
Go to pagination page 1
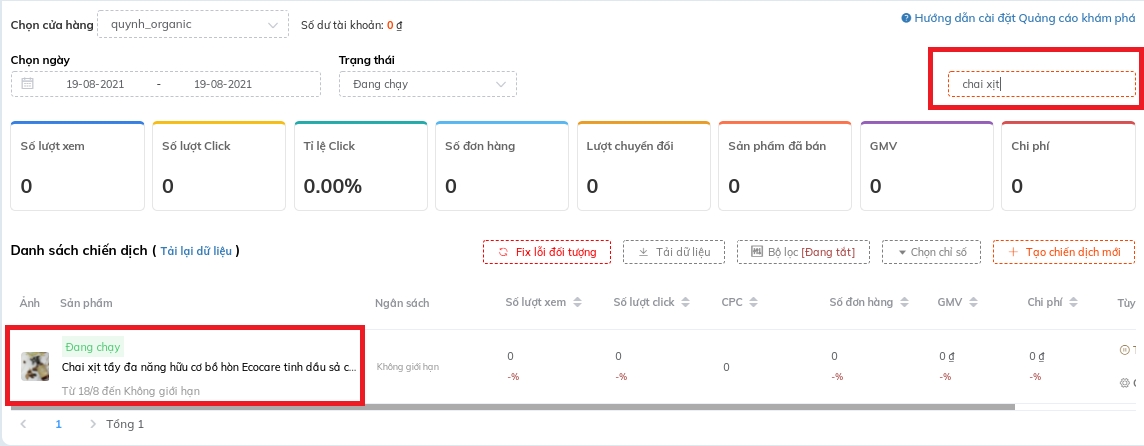pyautogui.click(x=58, y=424)
